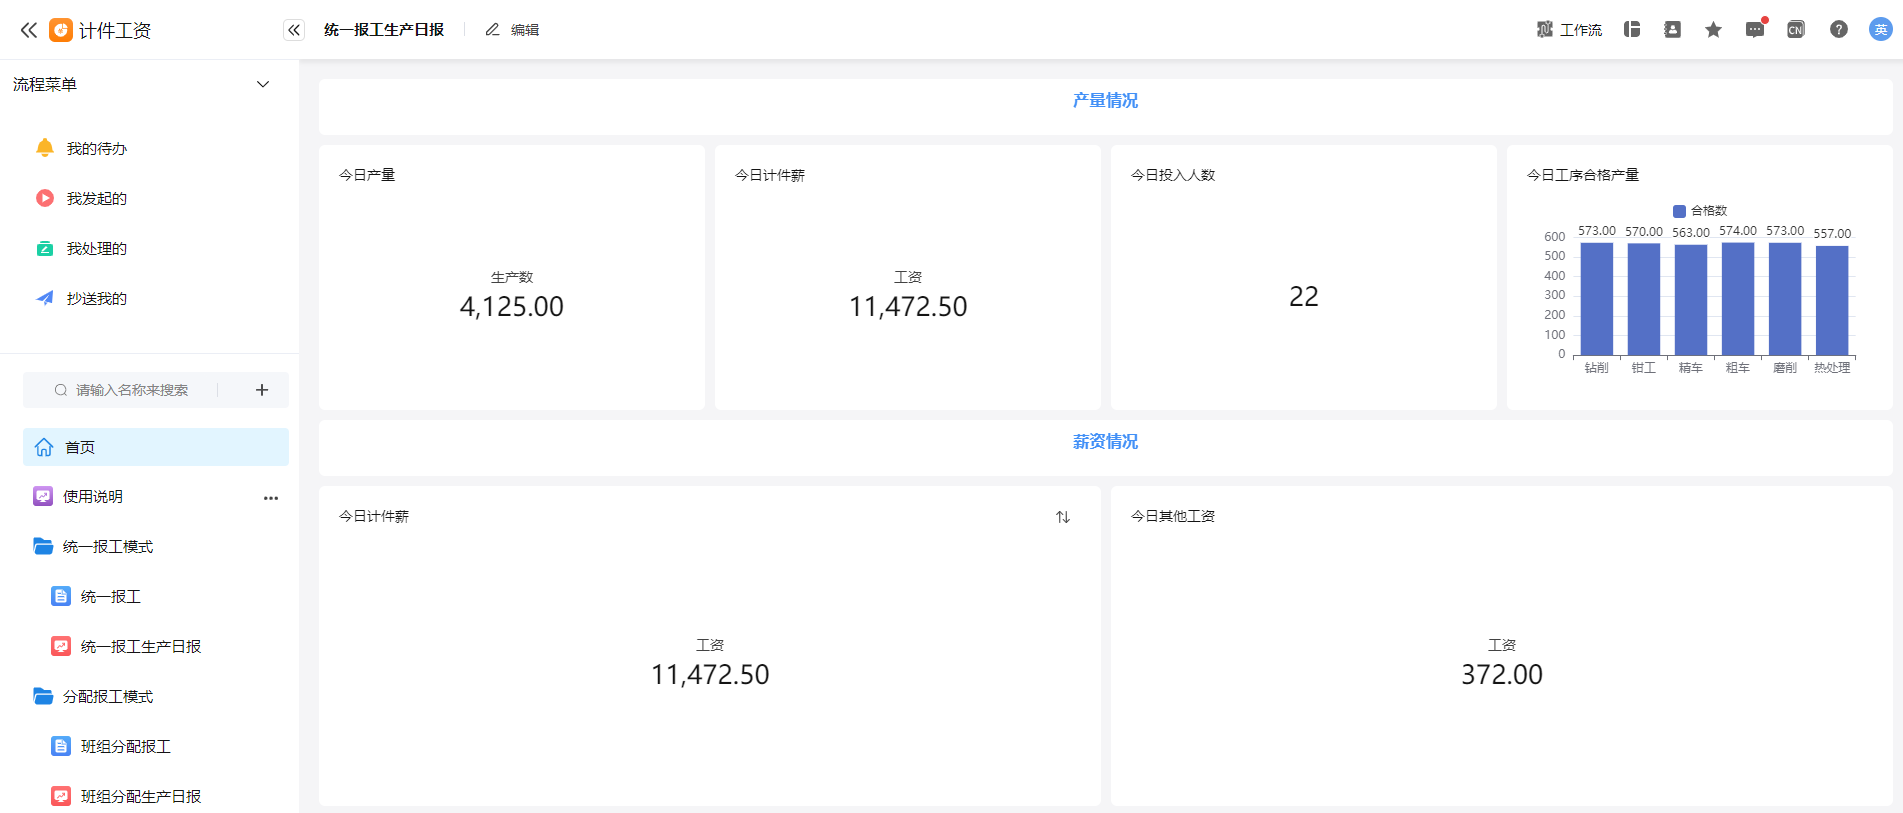Click the 11,472.50 value in top 今日计件薪 card
This screenshot has height=813, width=1903.
(x=908, y=307)
